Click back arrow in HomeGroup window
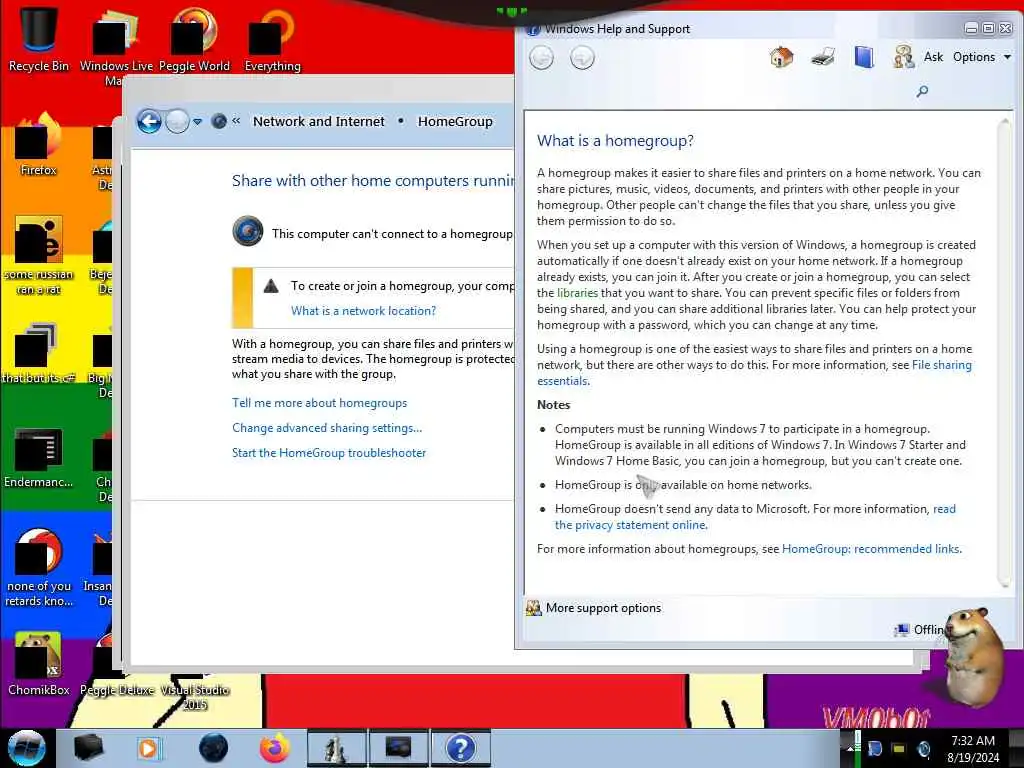The height and width of the screenshot is (768, 1024). (150, 121)
